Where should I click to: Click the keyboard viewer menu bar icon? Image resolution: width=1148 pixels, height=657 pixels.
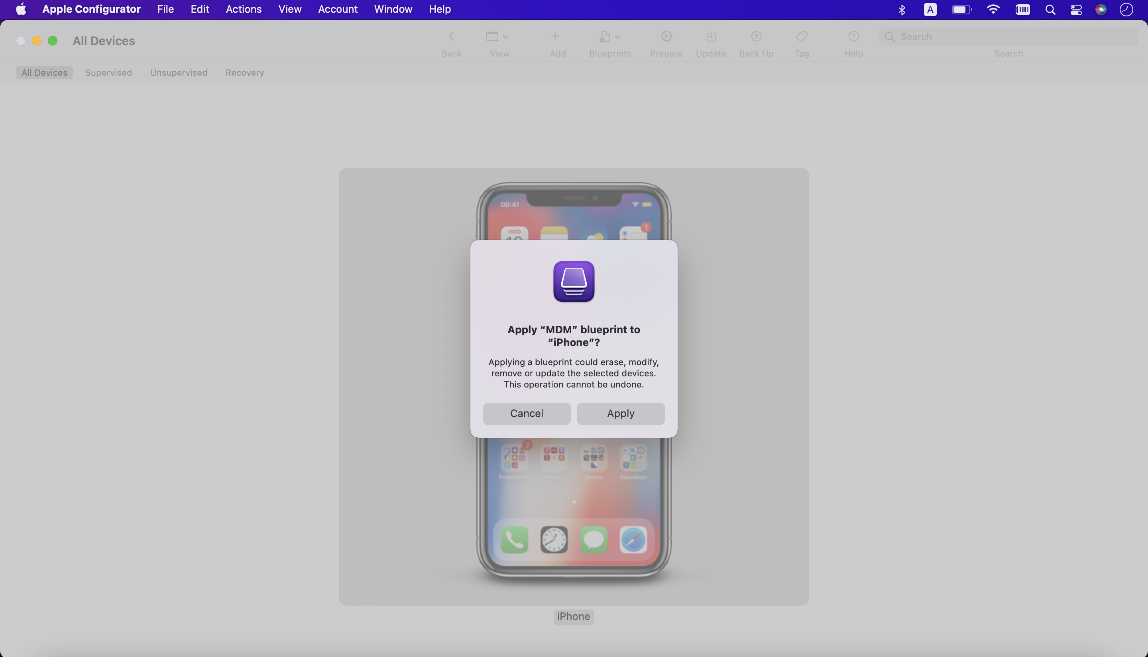coord(1023,10)
